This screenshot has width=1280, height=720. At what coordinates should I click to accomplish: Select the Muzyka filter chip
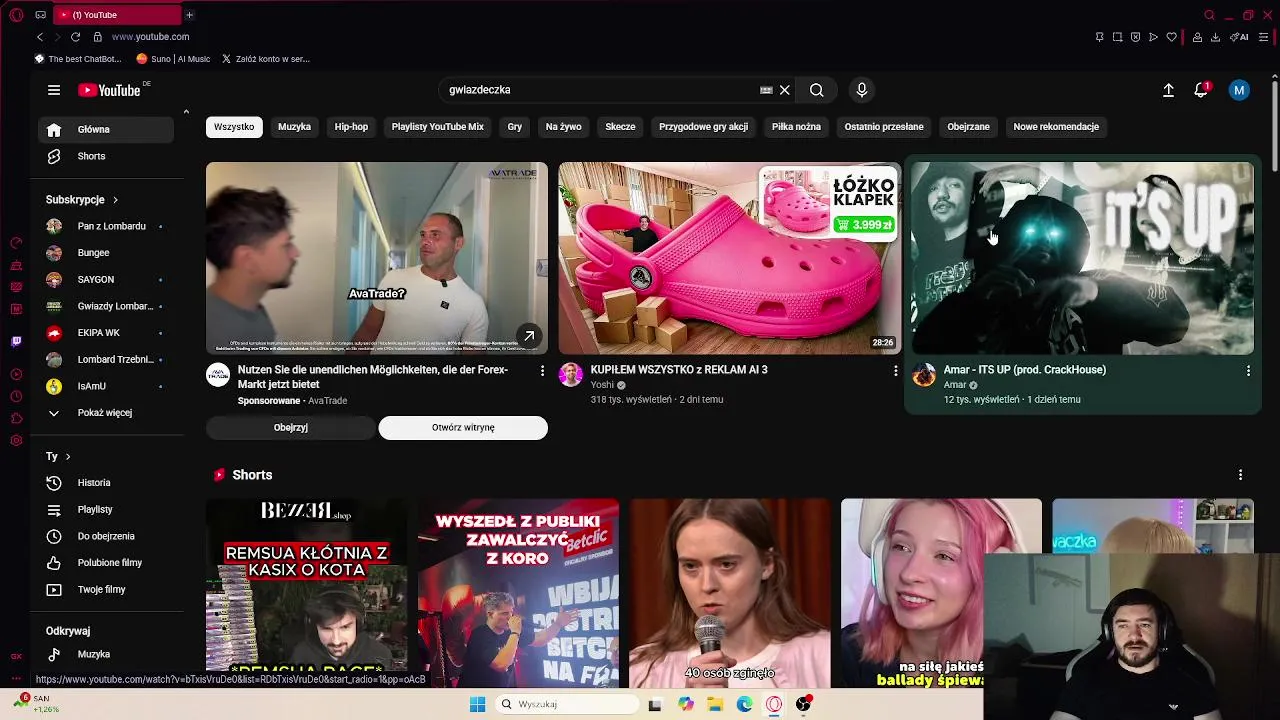[294, 127]
